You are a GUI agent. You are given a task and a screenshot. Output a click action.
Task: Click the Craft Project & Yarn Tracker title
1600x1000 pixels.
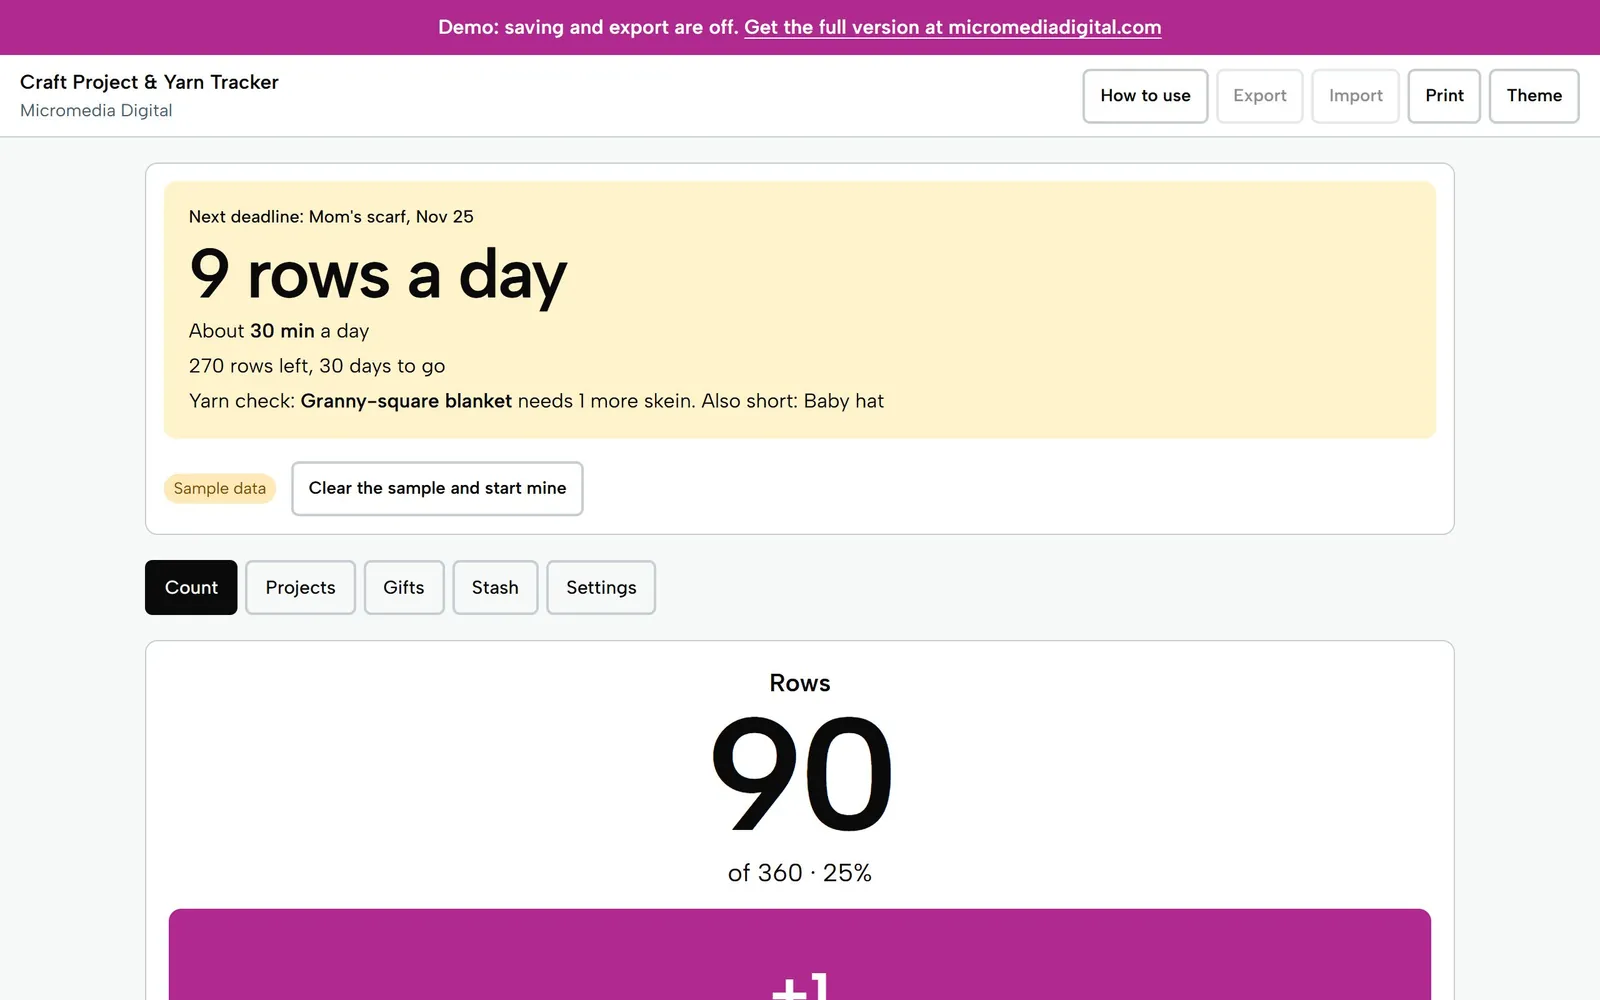(x=149, y=82)
